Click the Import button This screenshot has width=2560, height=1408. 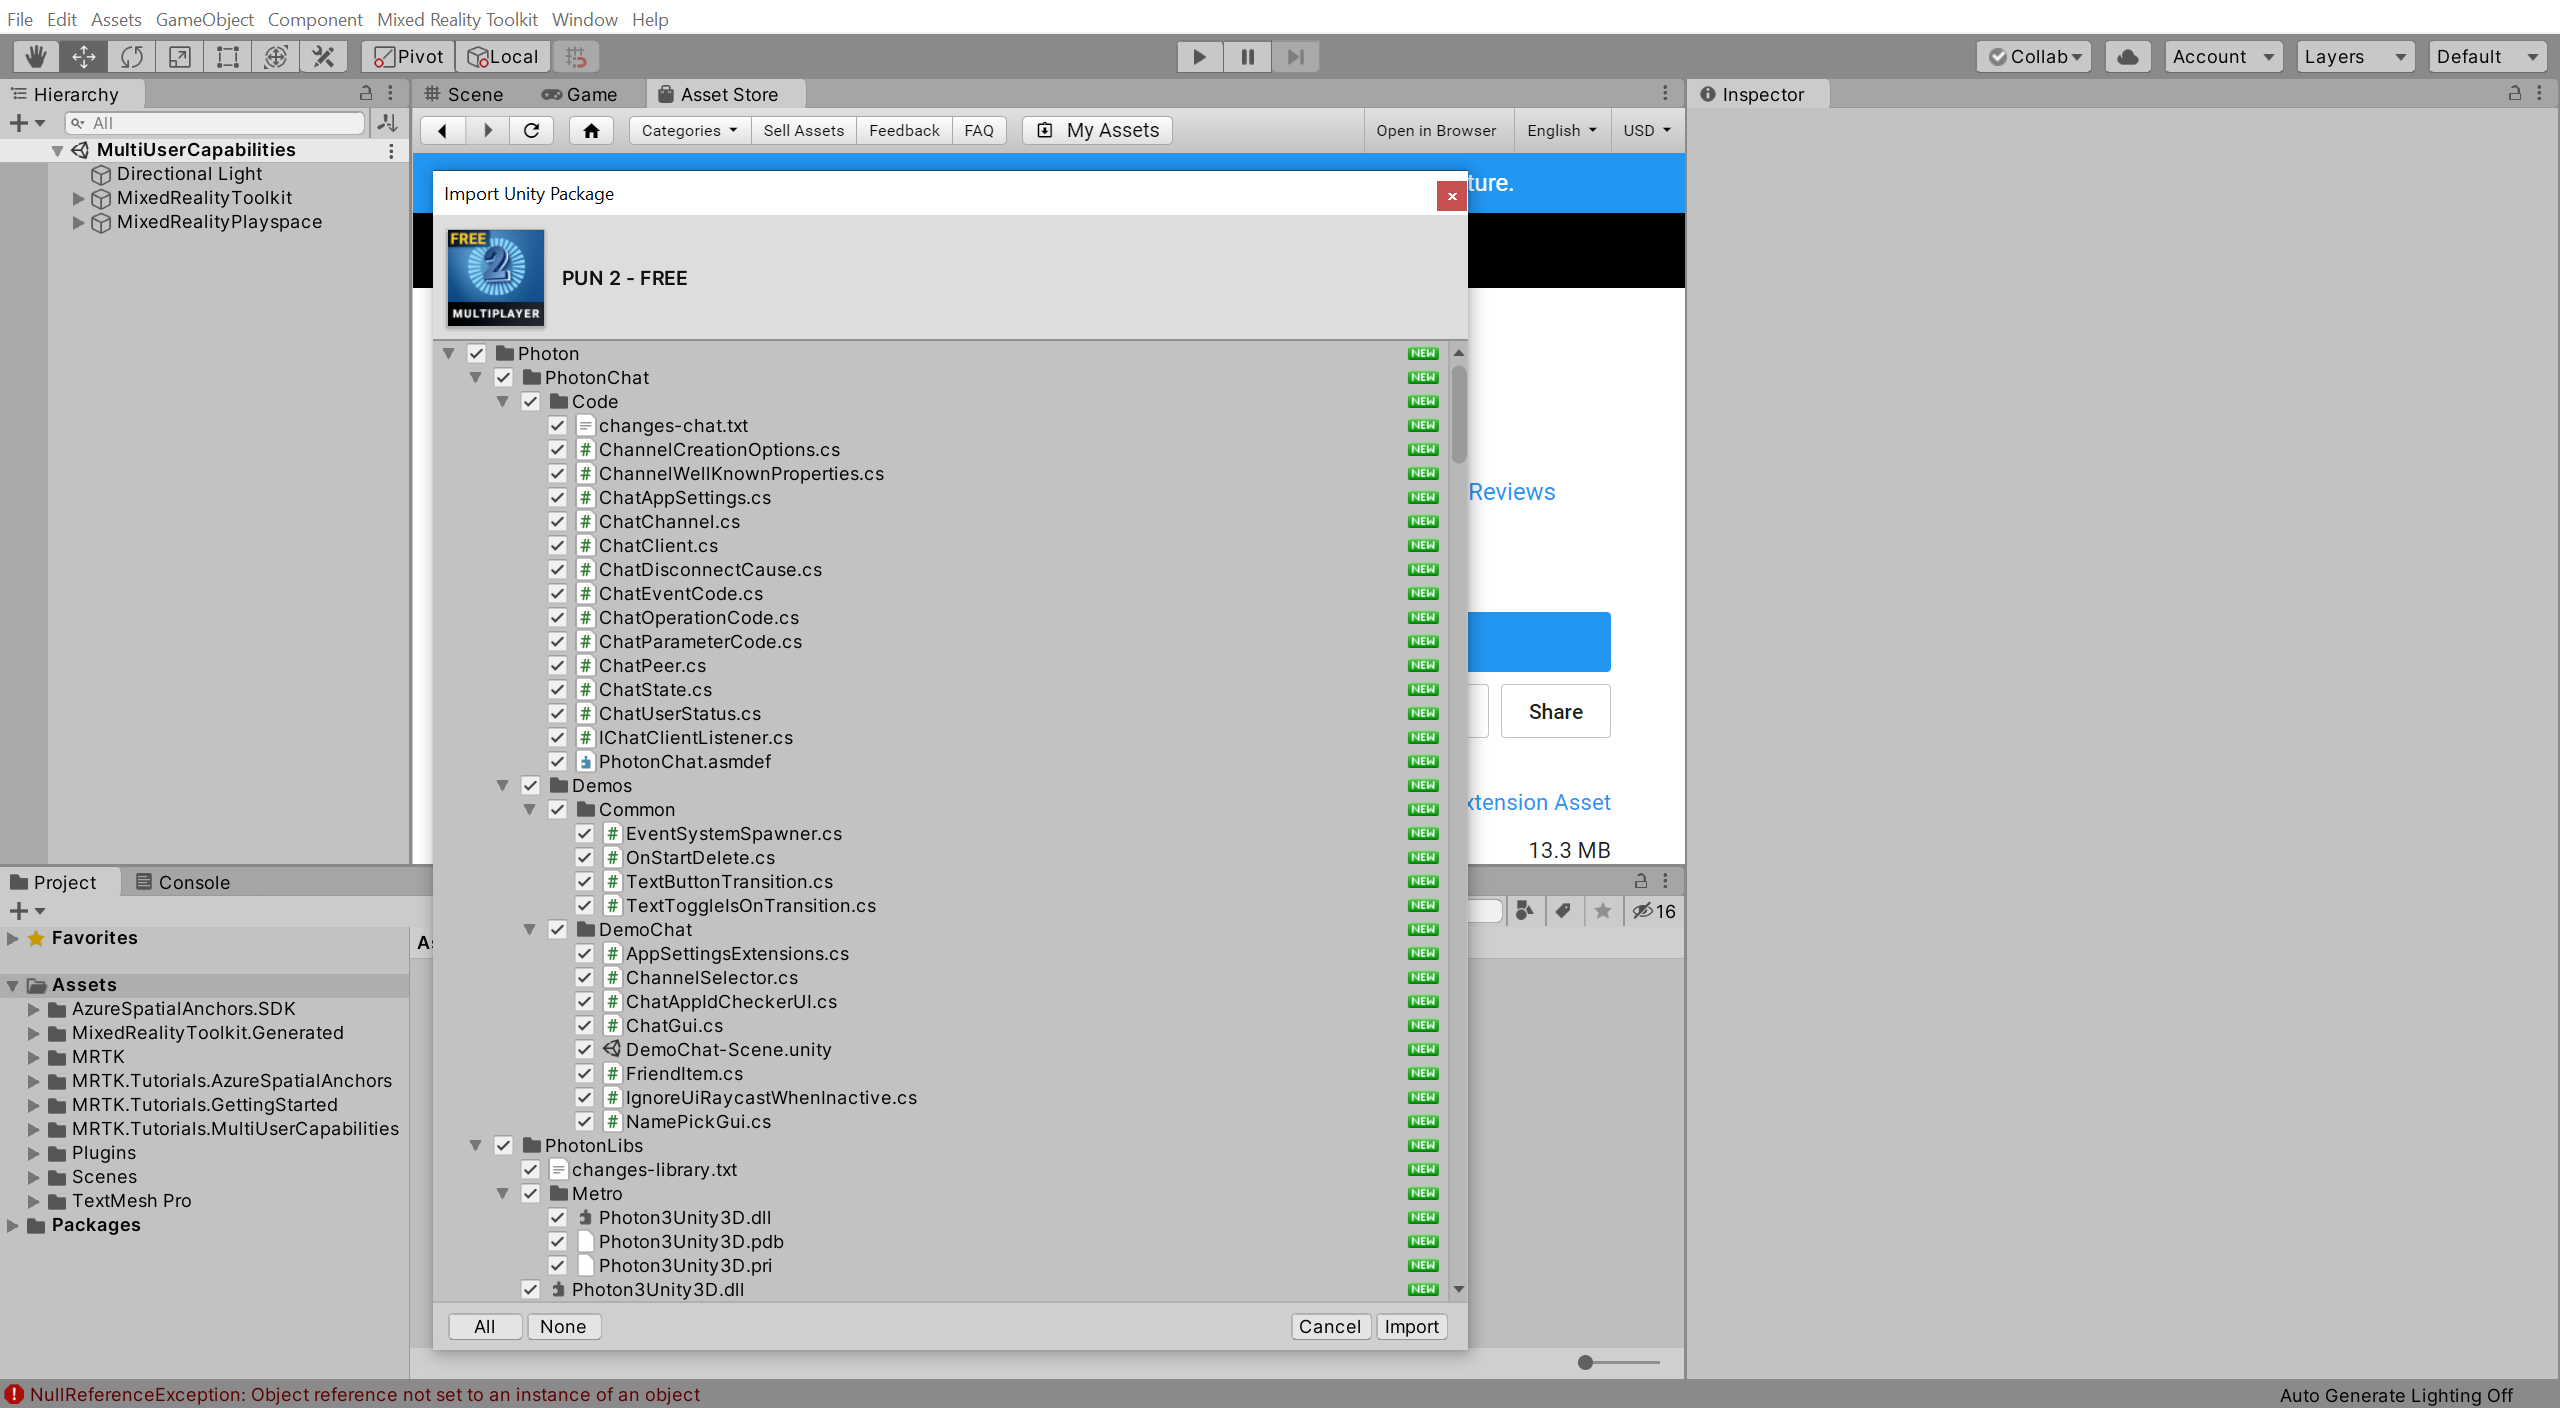[1410, 1326]
